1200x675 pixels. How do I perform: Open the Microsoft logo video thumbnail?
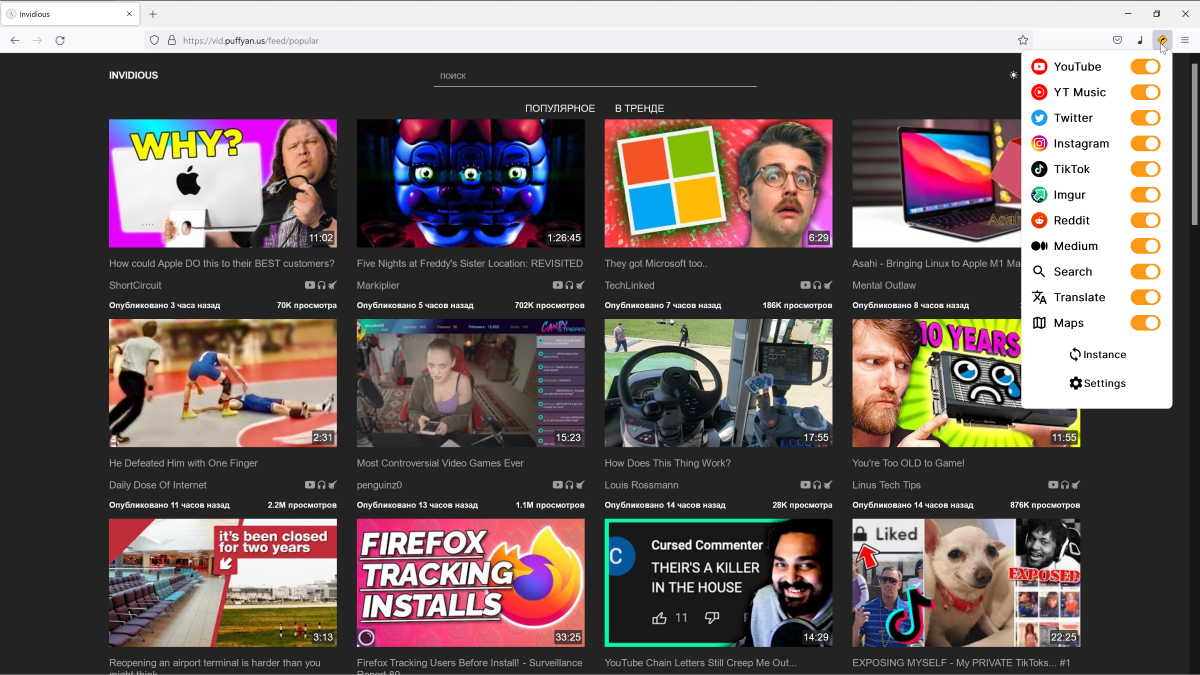[x=719, y=183]
